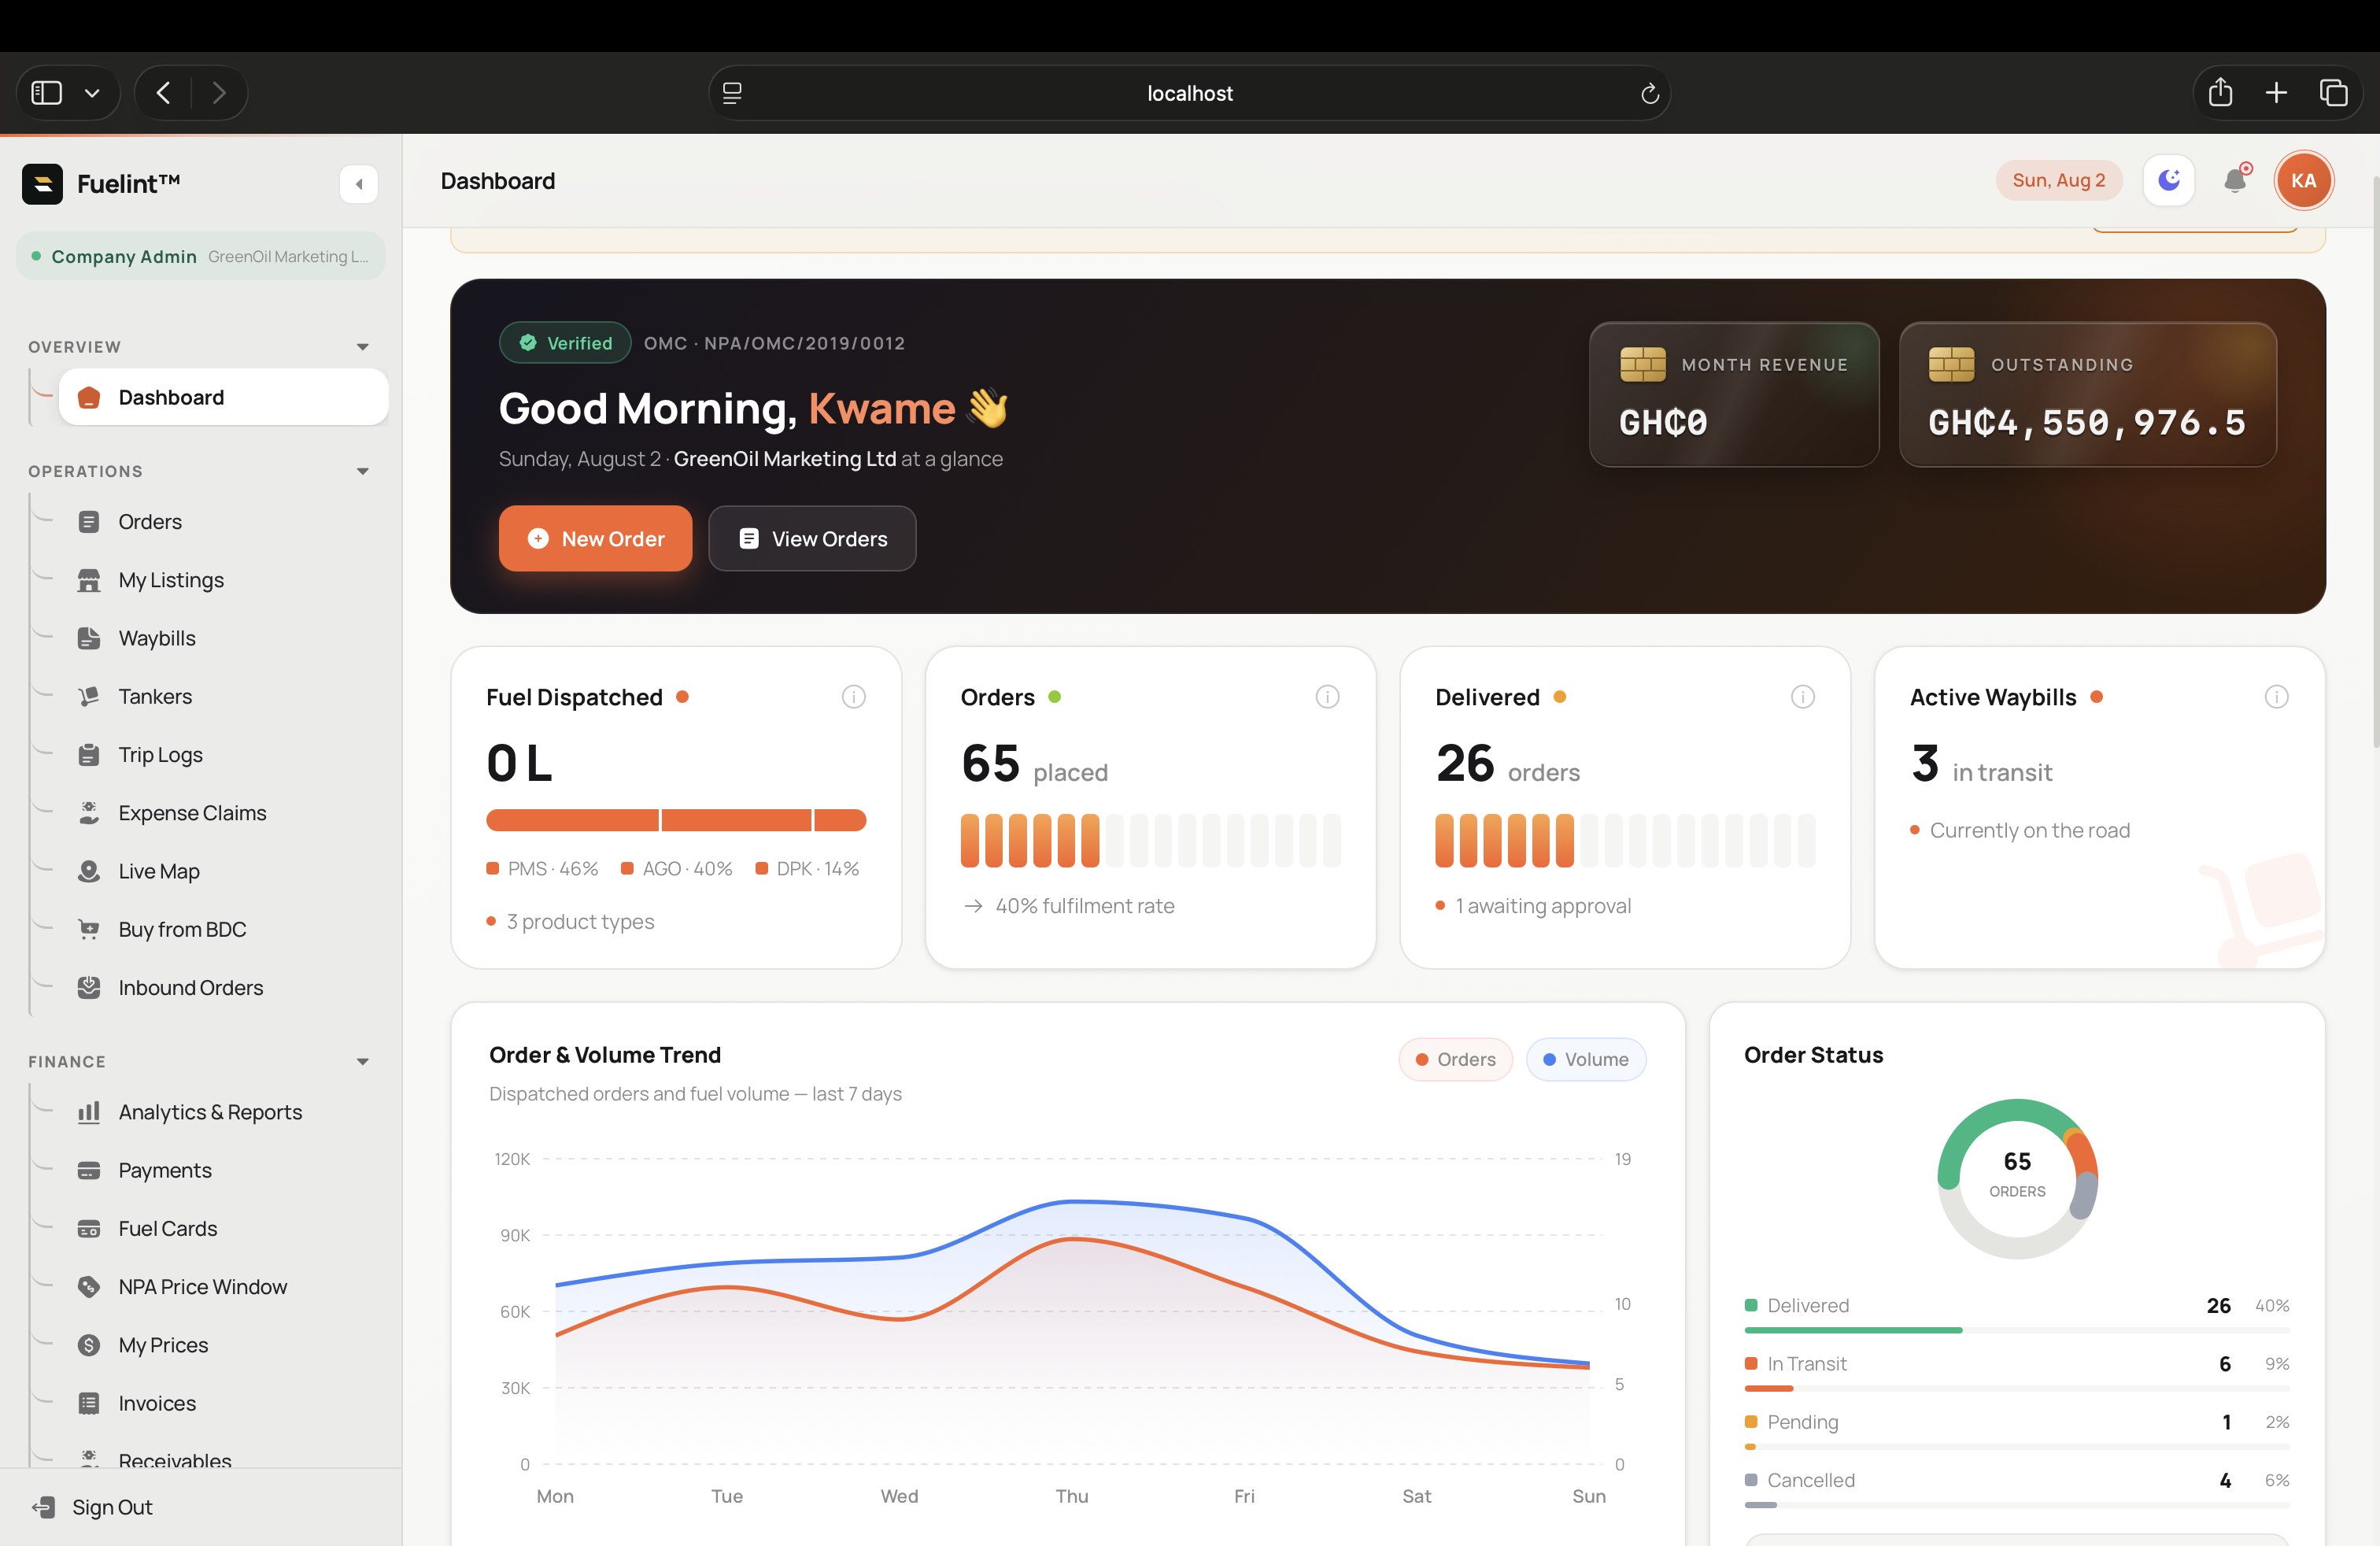Click the 40% fulfilment rate text
The width and height of the screenshot is (2380, 1546).
point(1084,906)
